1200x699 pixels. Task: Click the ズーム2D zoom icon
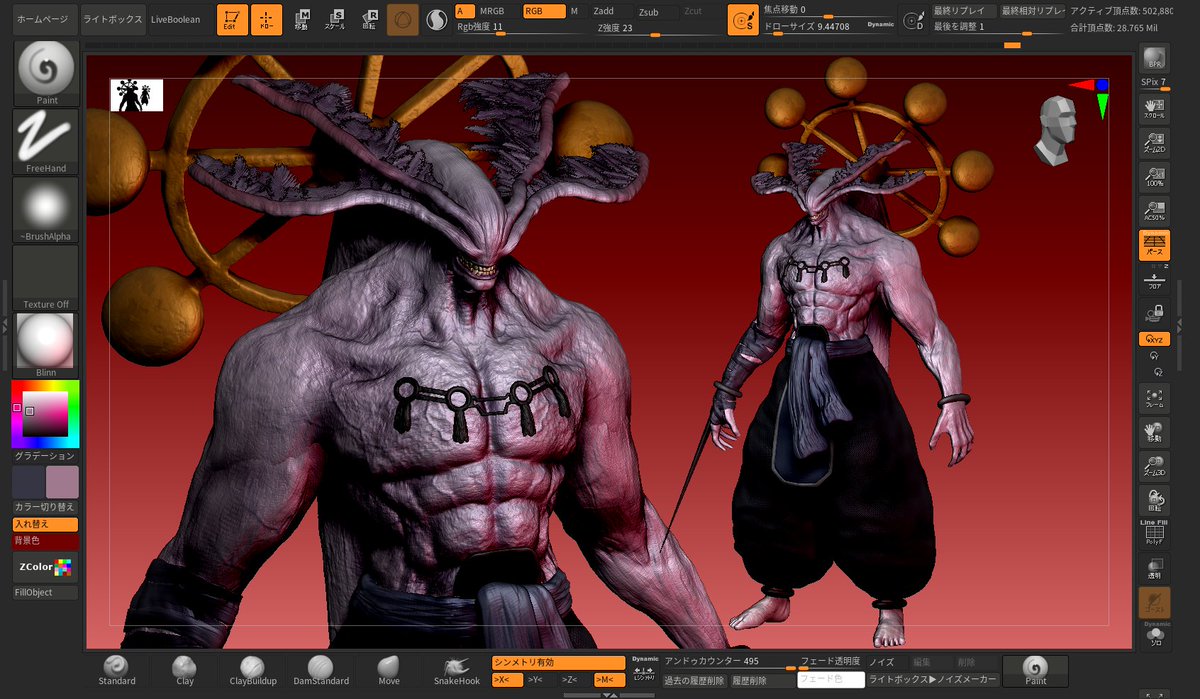point(1155,143)
